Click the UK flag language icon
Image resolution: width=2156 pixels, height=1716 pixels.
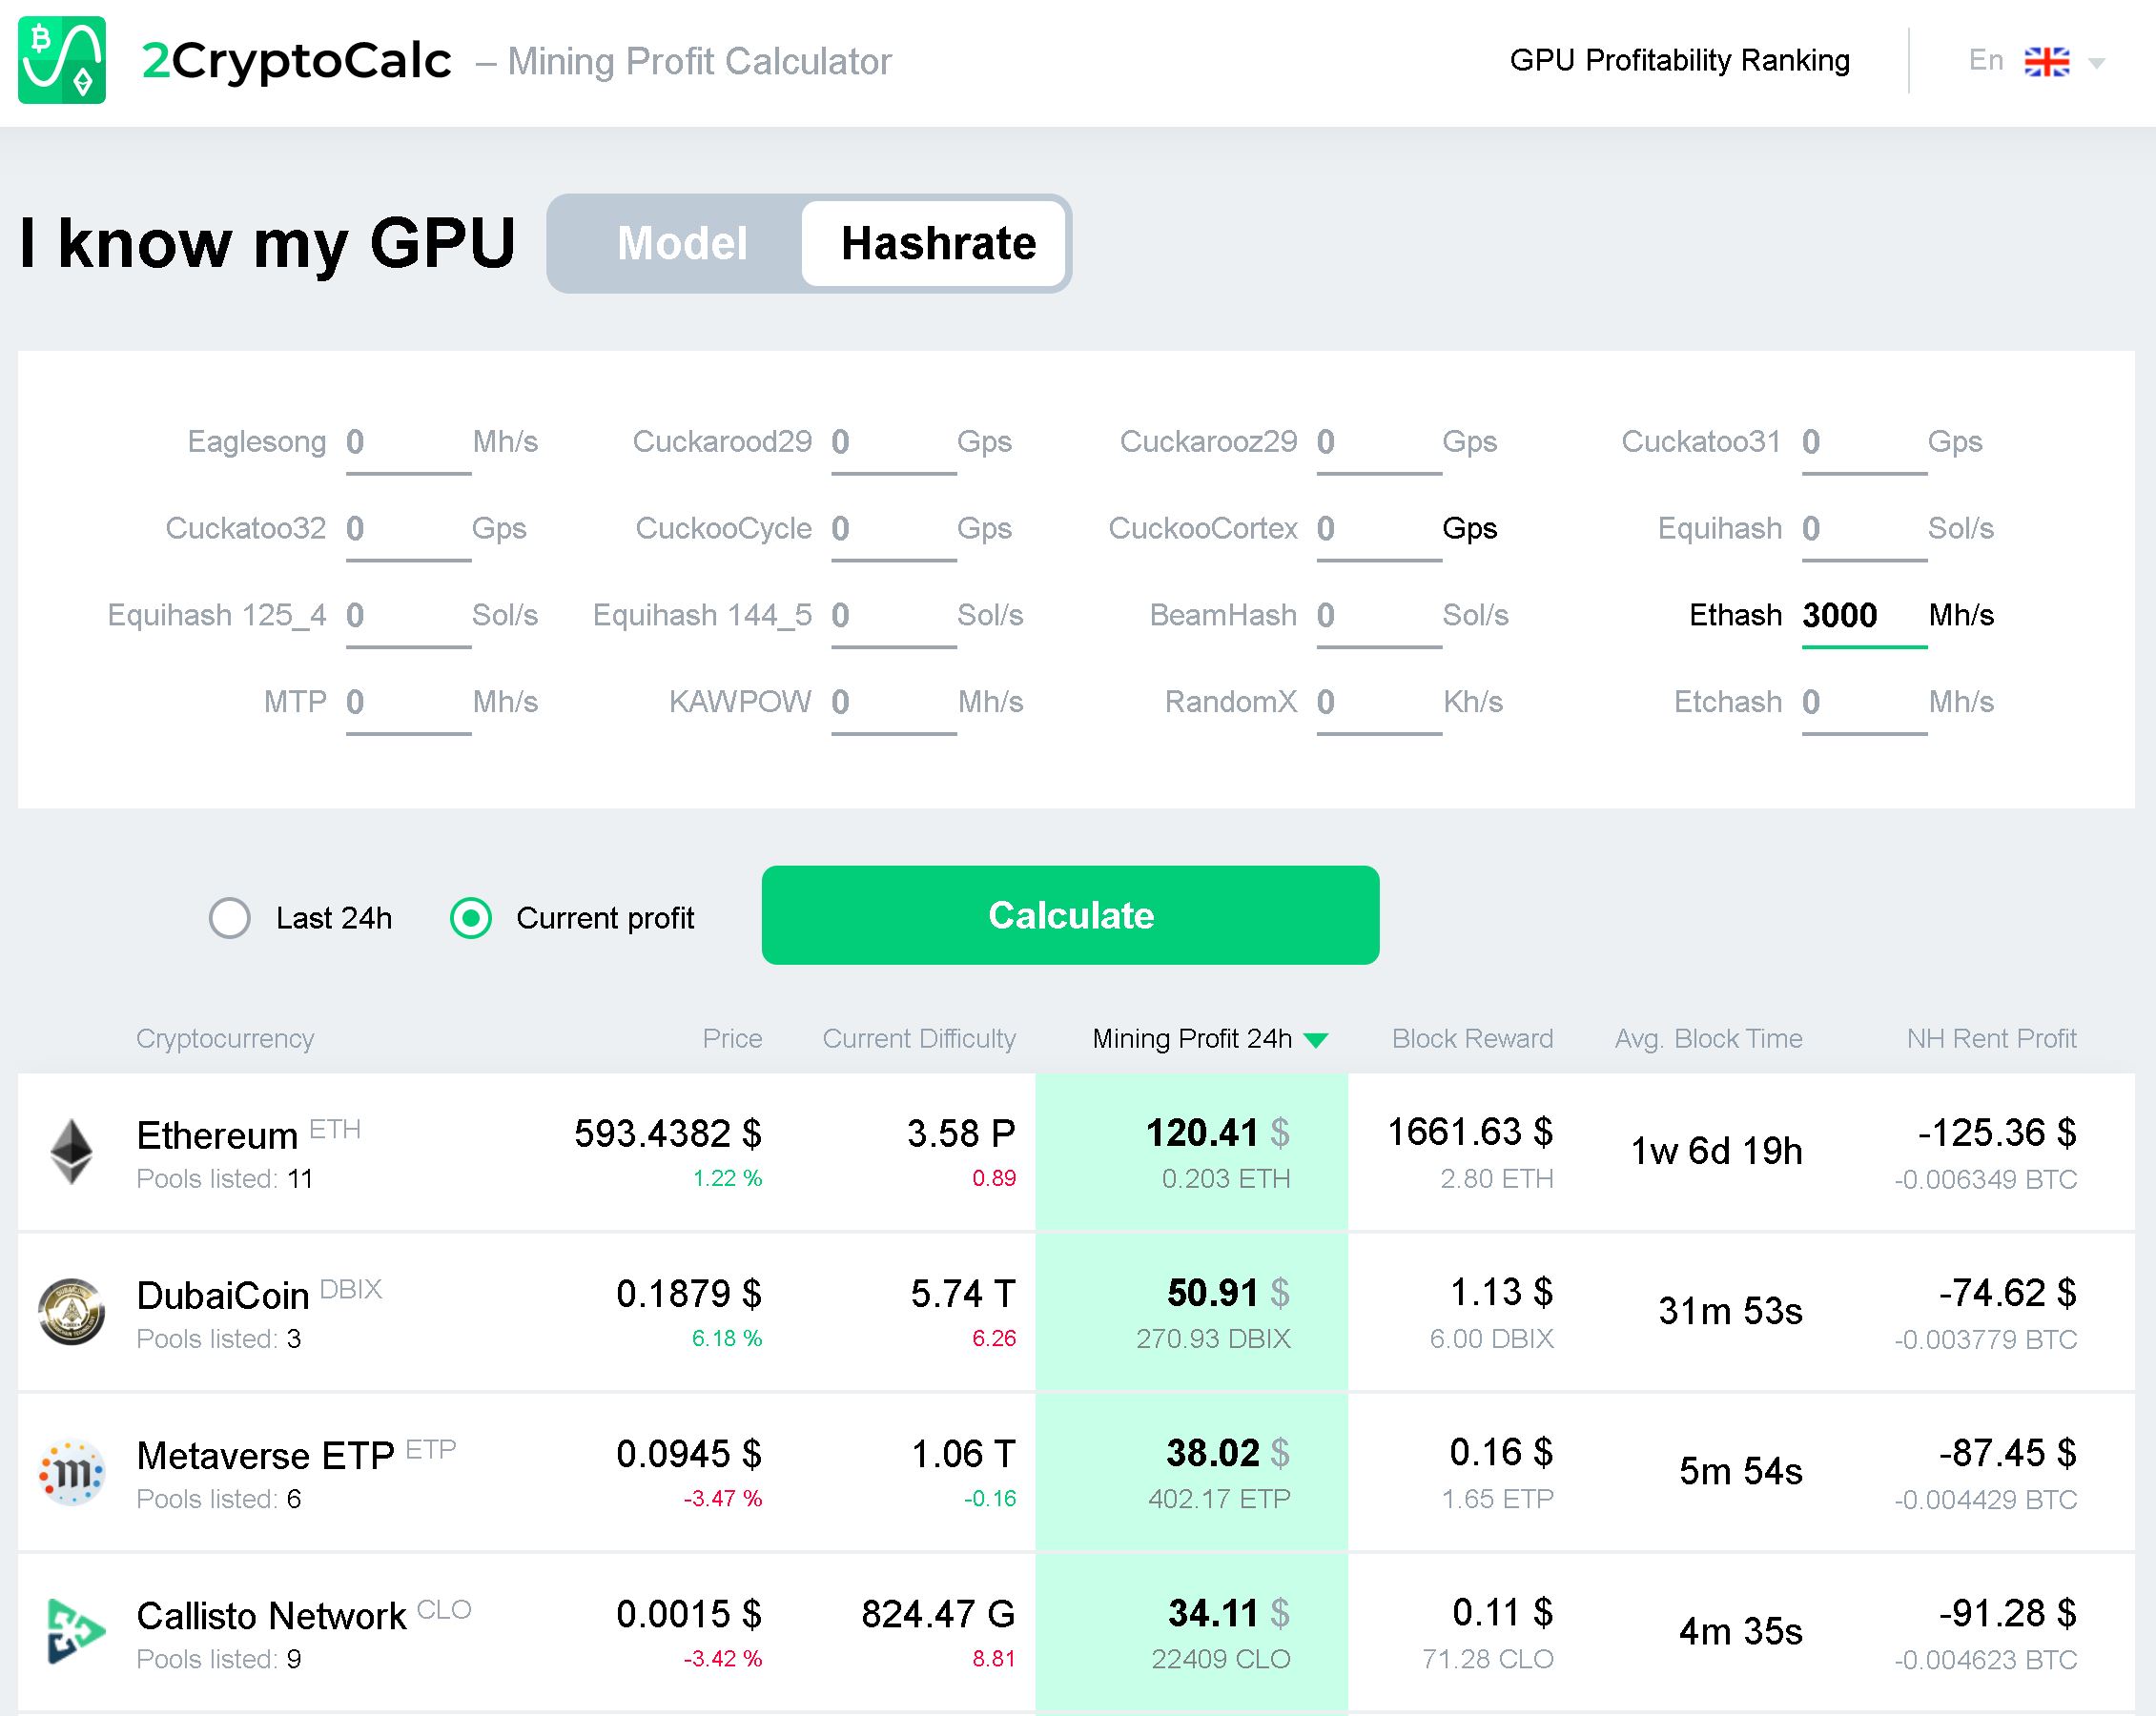(2046, 62)
